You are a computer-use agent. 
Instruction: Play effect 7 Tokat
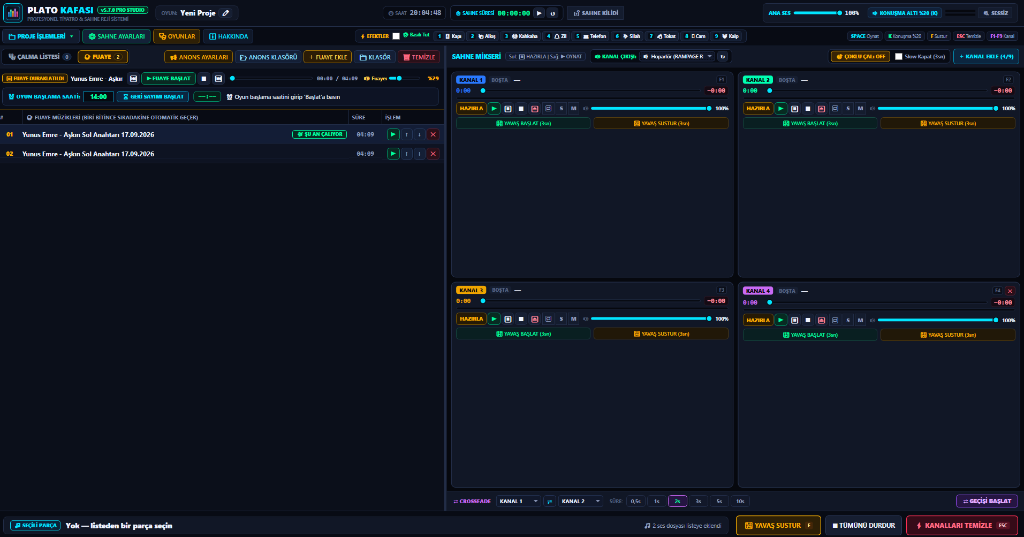tap(663, 37)
